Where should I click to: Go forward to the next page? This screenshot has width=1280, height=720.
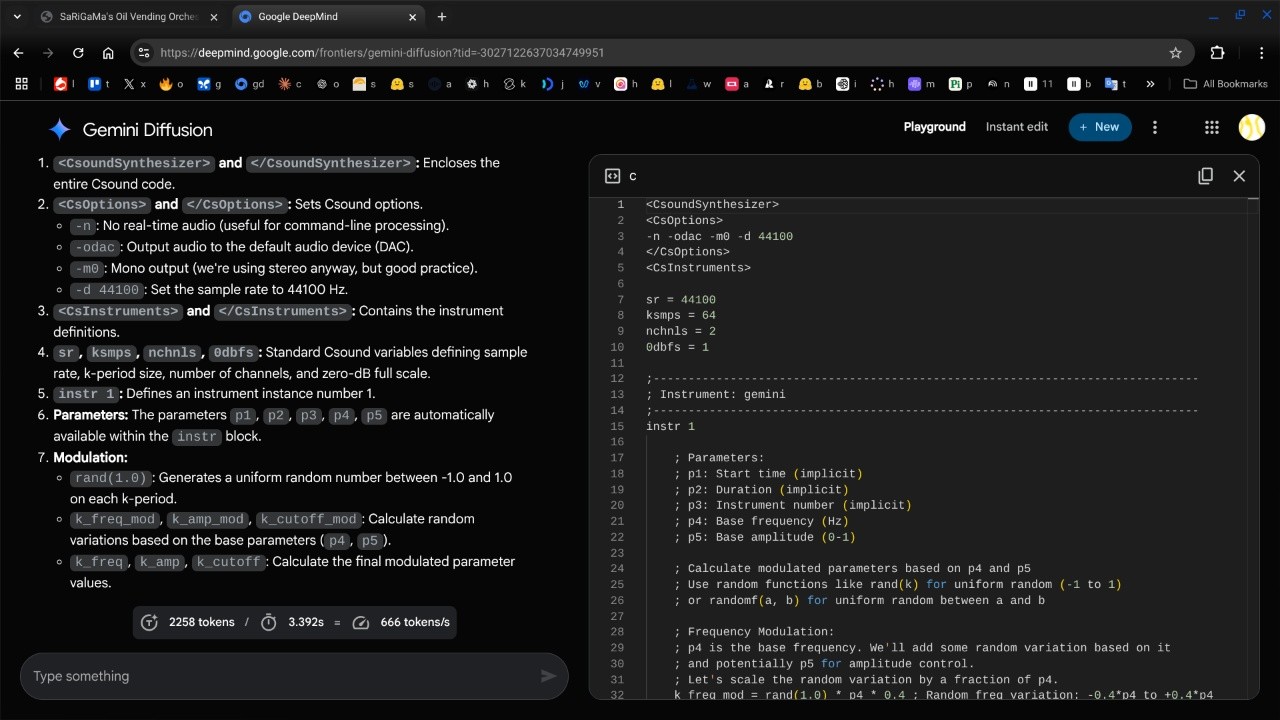(x=48, y=53)
